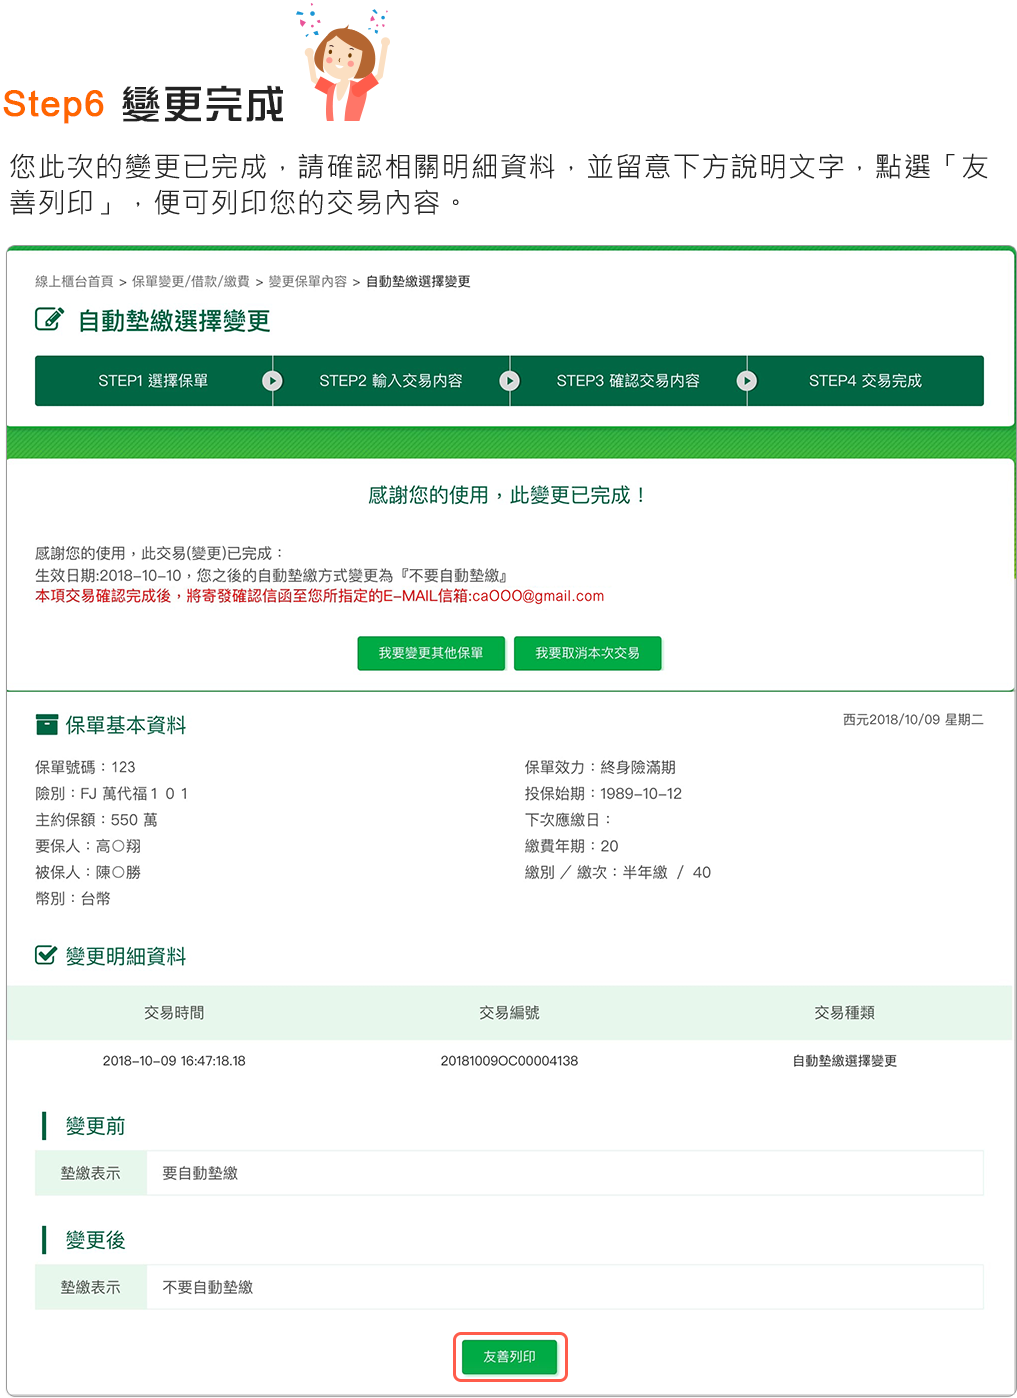Viewport: 1017px width, 1398px height.
Task: Click the 我要變更其他保單 button
Action: point(431,653)
